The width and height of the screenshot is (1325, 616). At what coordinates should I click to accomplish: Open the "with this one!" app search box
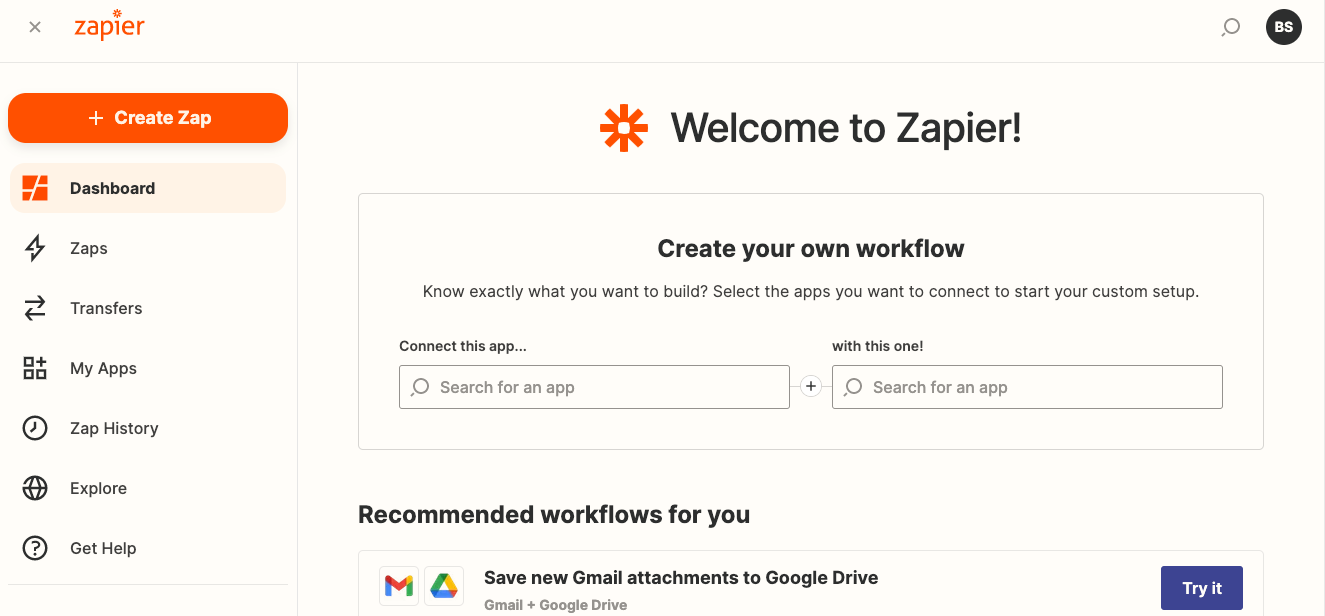pos(1027,387)
